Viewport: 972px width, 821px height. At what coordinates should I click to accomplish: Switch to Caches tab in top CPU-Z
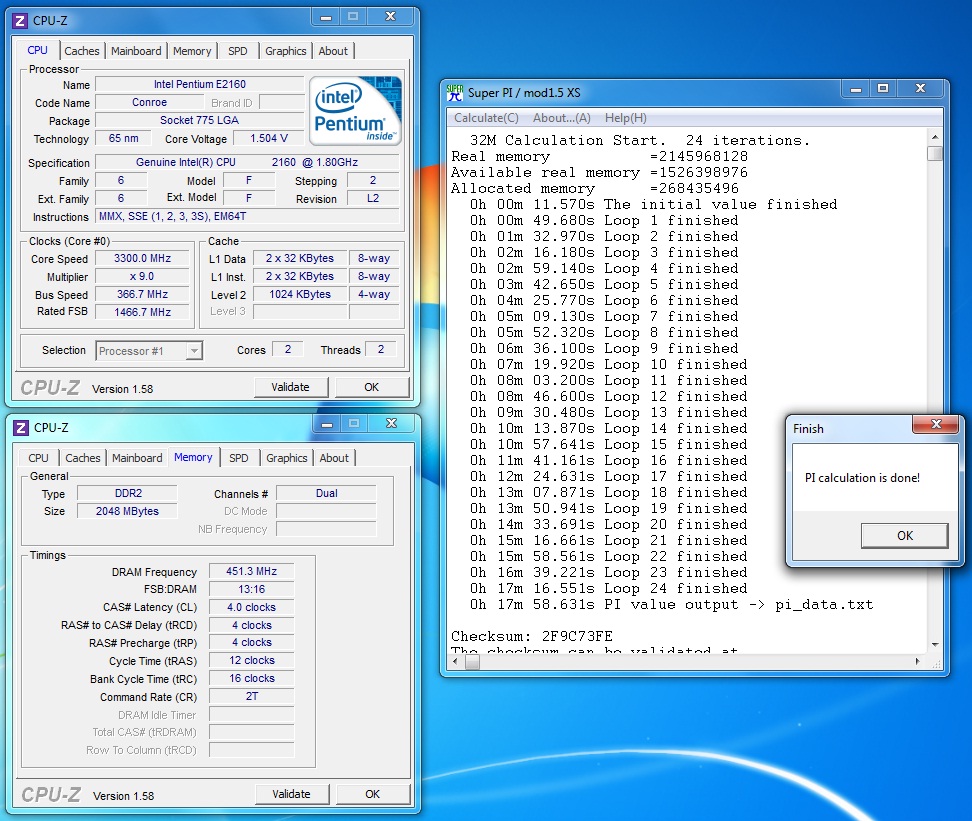pos(82,51)
